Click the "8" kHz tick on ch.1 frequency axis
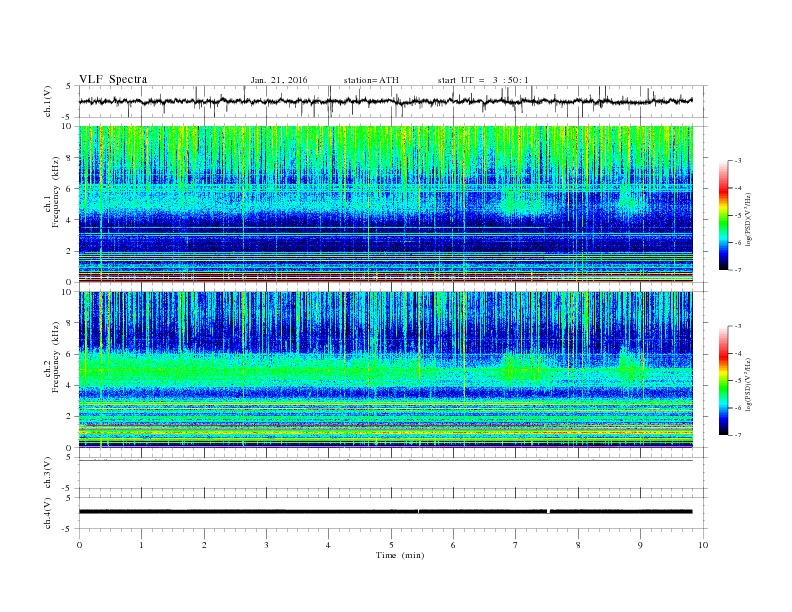Image resolution: width=792 pixels, height=612 pixels. pyautogui.click(x=70, y=158)
